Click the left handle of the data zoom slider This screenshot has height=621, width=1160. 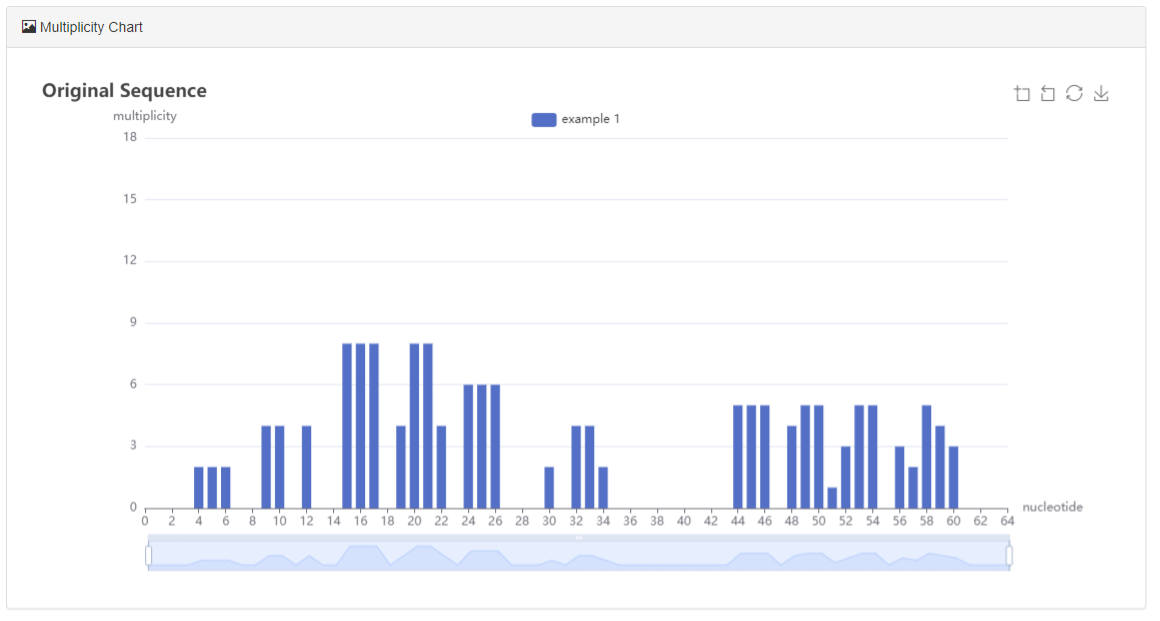[149, 555]
